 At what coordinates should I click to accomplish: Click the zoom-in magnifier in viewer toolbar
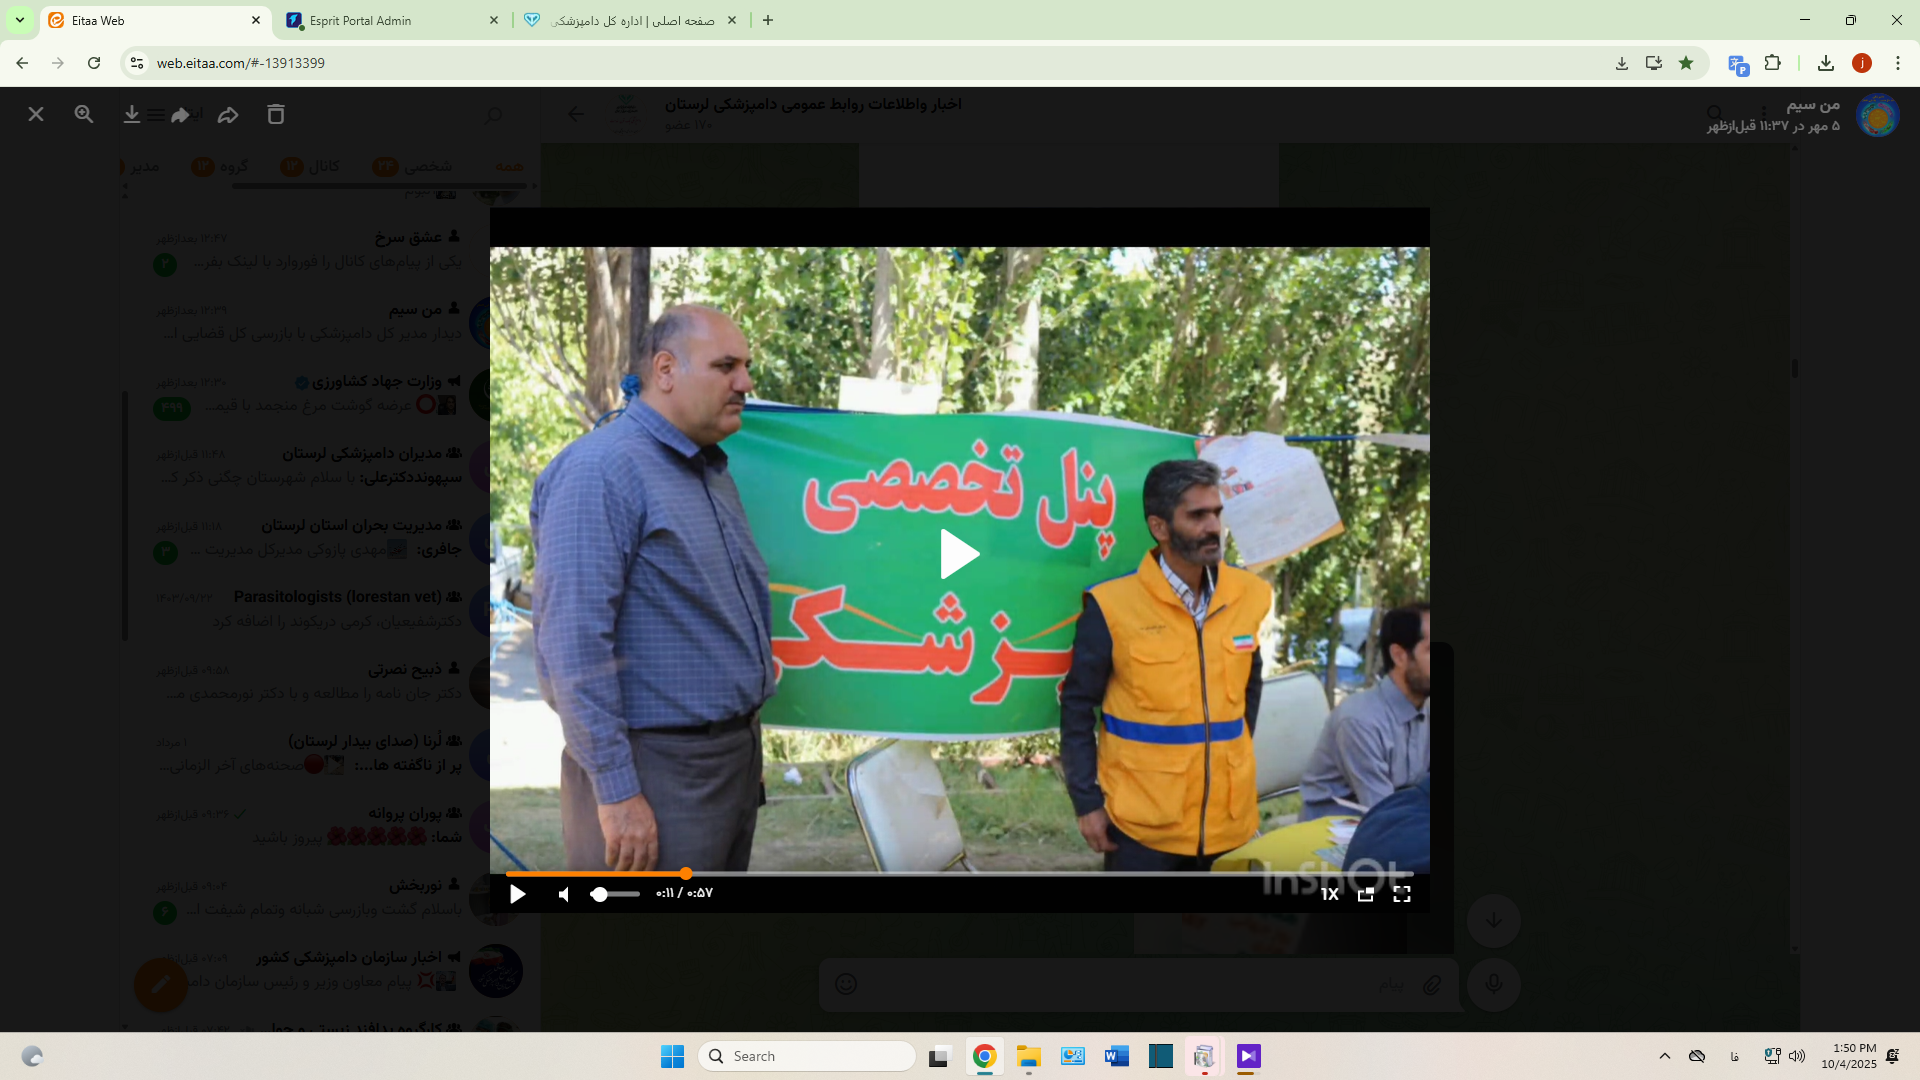click(84, 115)
